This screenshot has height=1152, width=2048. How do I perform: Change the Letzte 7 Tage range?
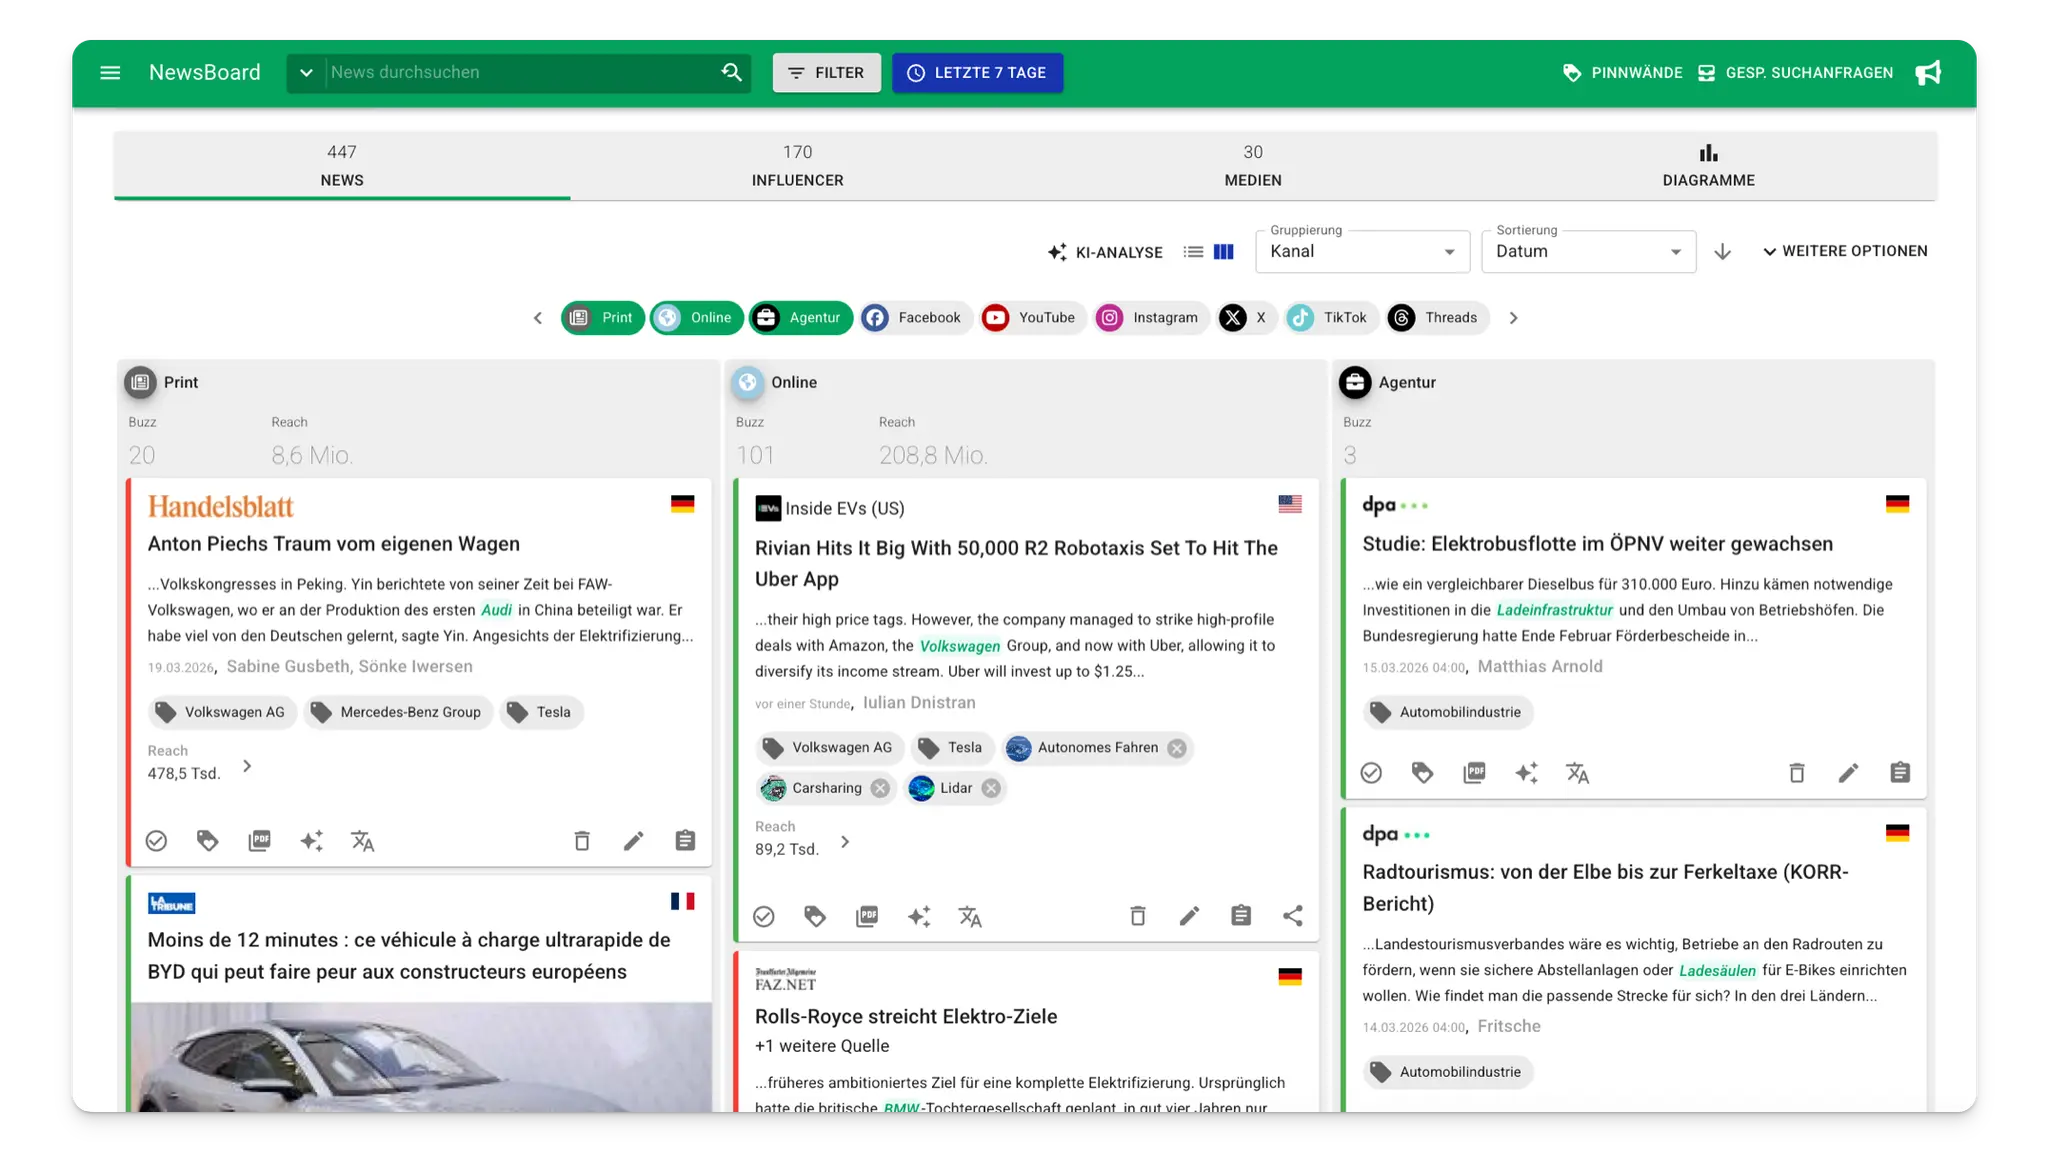[977, 72]
